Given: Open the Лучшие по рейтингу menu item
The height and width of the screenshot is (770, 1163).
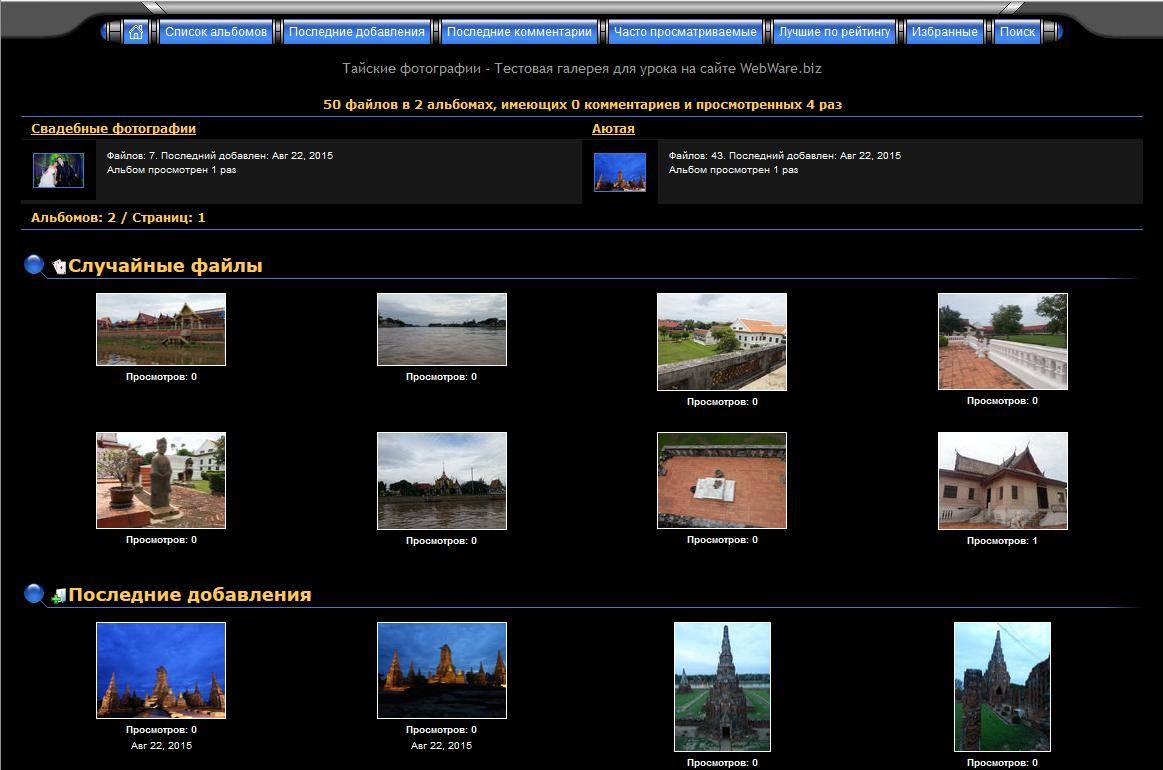Looking at the screenshot, I should click(x=834, y=32).
